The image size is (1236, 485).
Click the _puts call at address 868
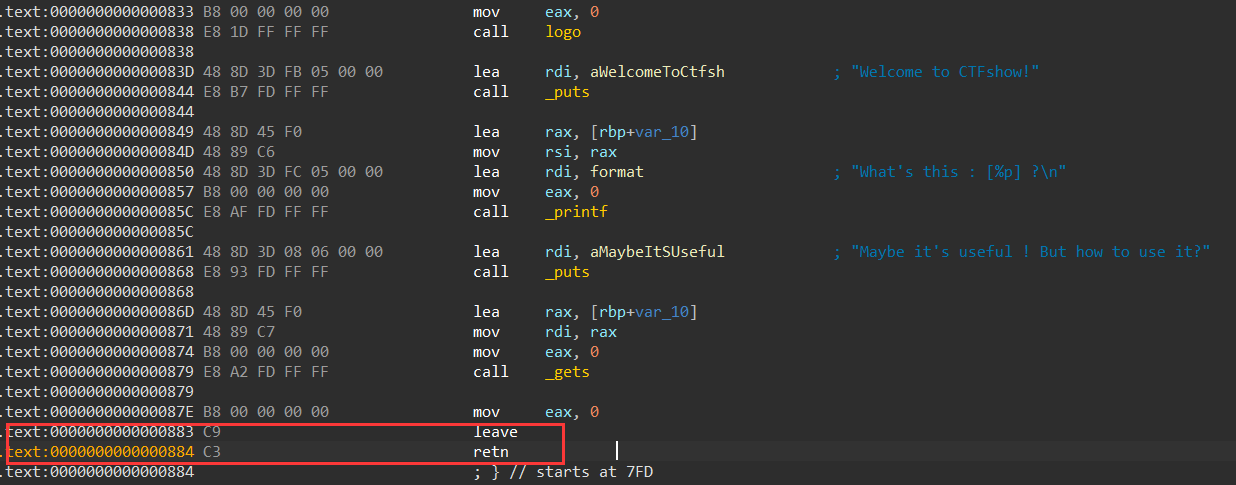(567, 272)
